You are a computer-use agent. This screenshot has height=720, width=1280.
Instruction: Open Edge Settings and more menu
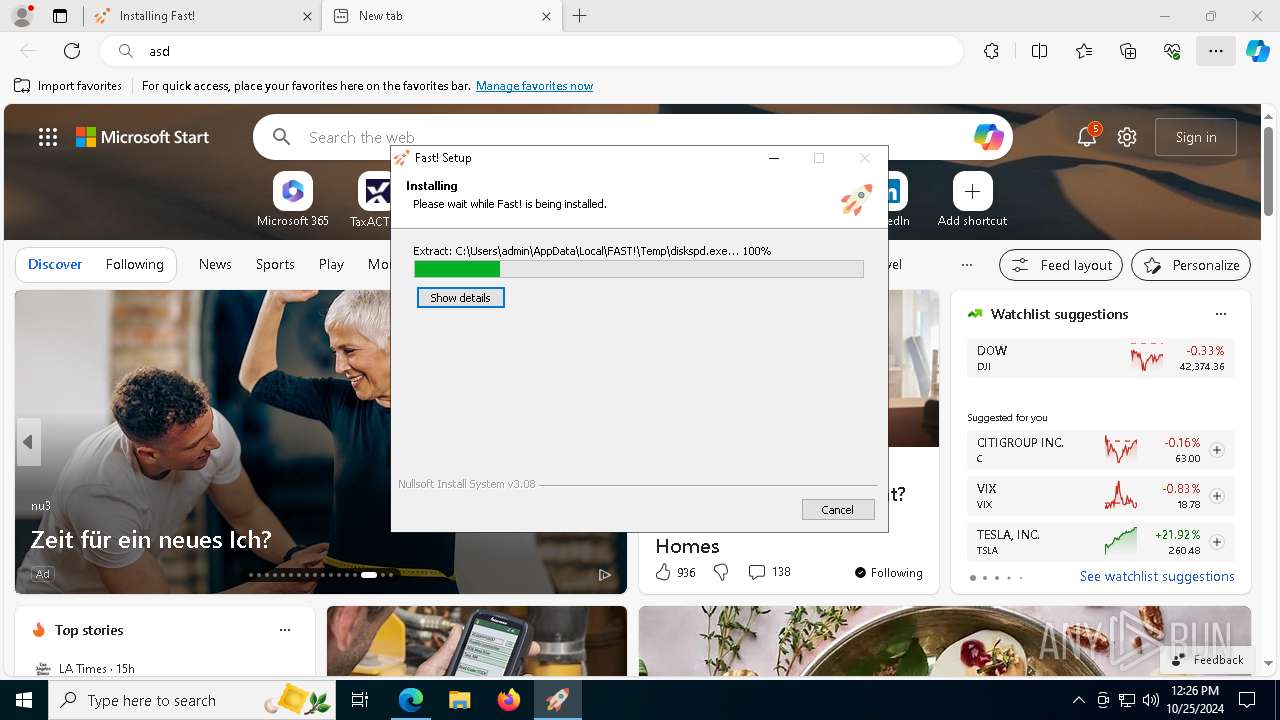click(1216, 51)
